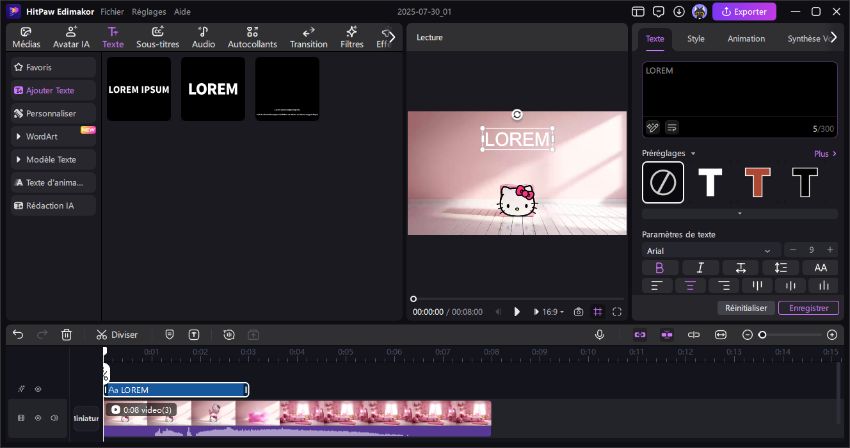
Task: Expand presets list with small down arrow
Action: [740, 214]
